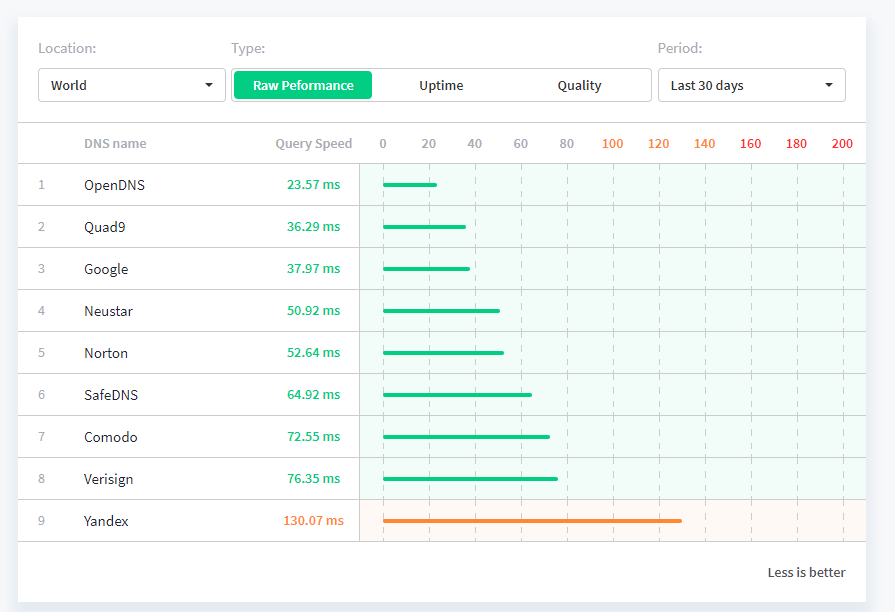The image size is (895, 612).
Task: Click the Quad9 green speed bar
Action: coord(425,227)
